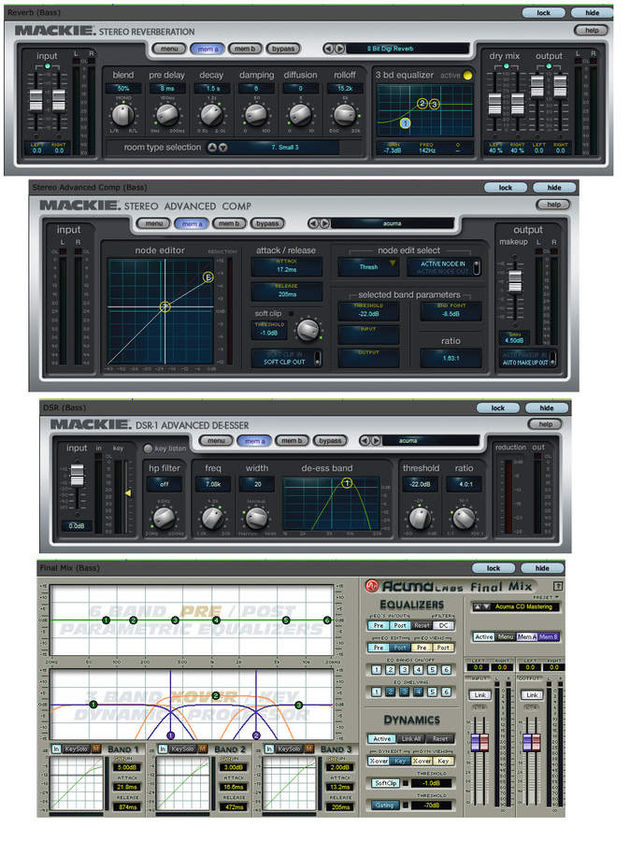
Task: Select node 1 in the reverb equalizer graph
Action: [405, 123]
